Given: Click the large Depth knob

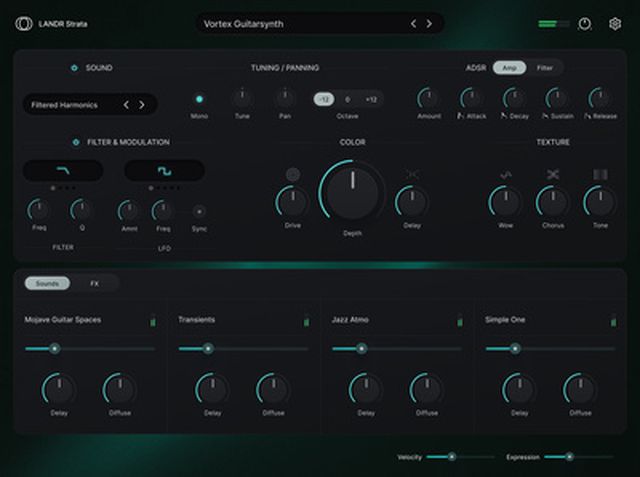Looking at the screenshot, I should [x=352, y=192].
